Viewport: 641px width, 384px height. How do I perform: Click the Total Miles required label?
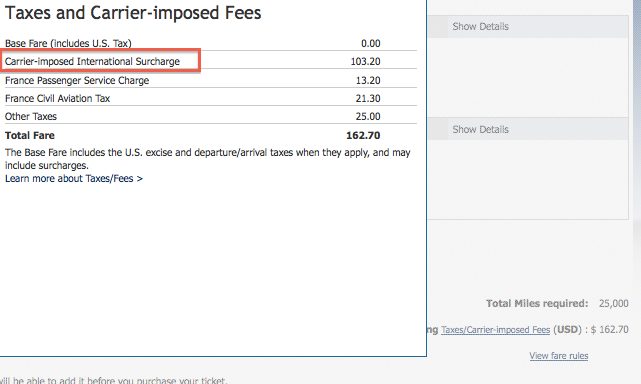(x=537, y=303)
